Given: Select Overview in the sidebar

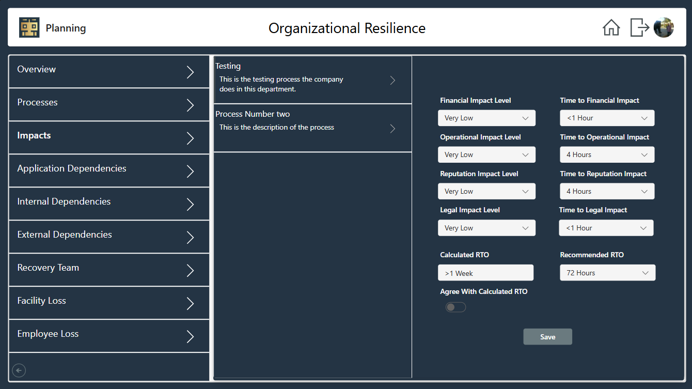Looking at the screenshot, I should click(109, 71).
